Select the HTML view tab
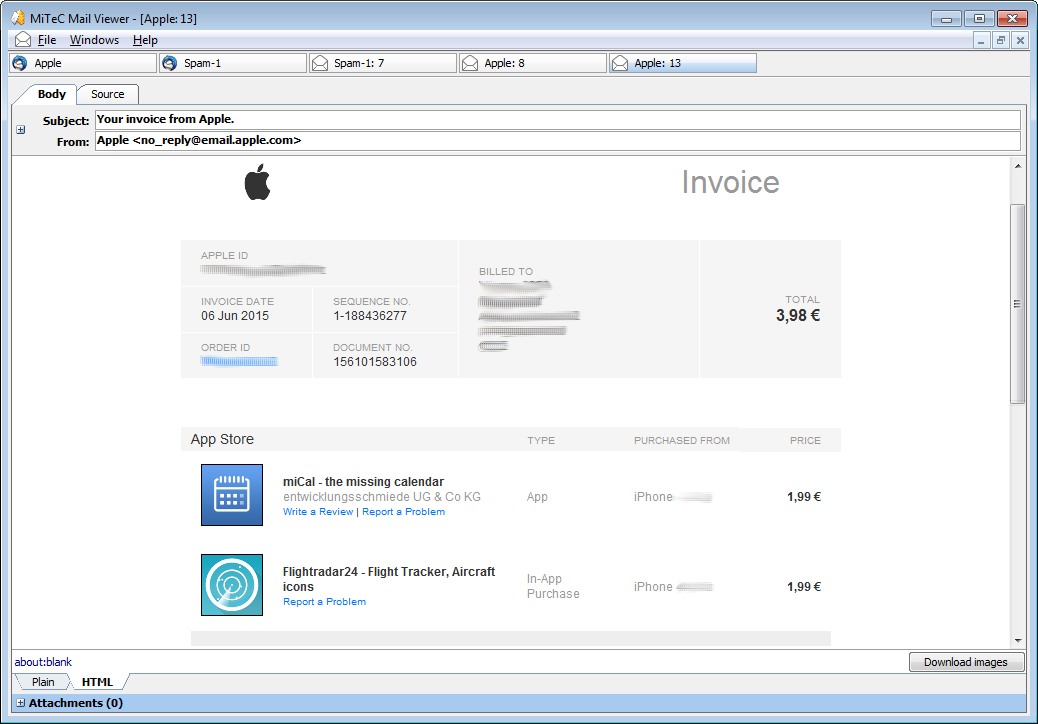 97,682
